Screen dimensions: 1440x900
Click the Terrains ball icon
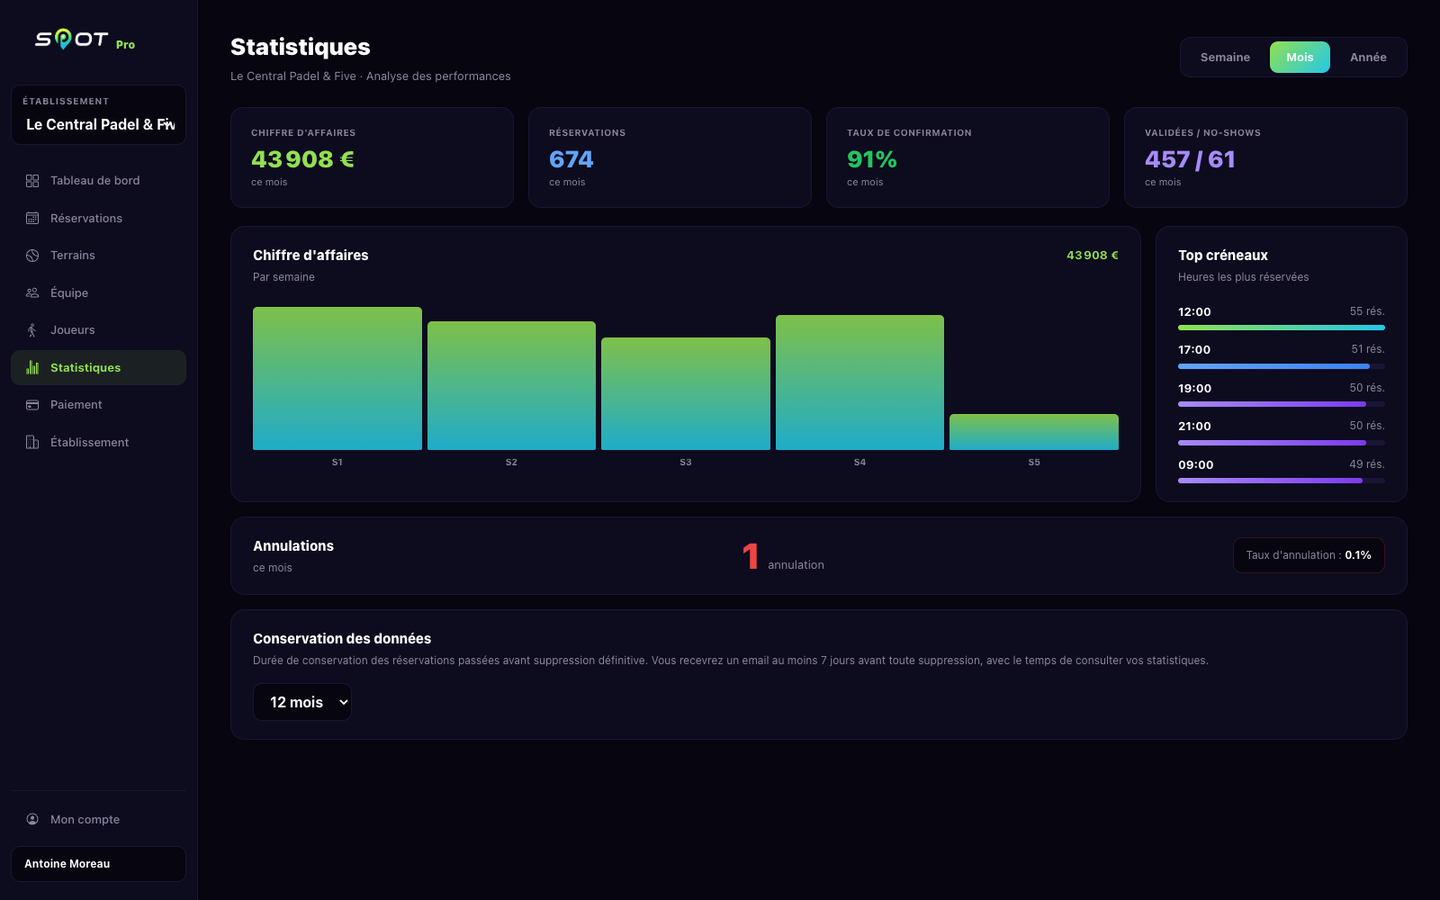coord(32,255)
